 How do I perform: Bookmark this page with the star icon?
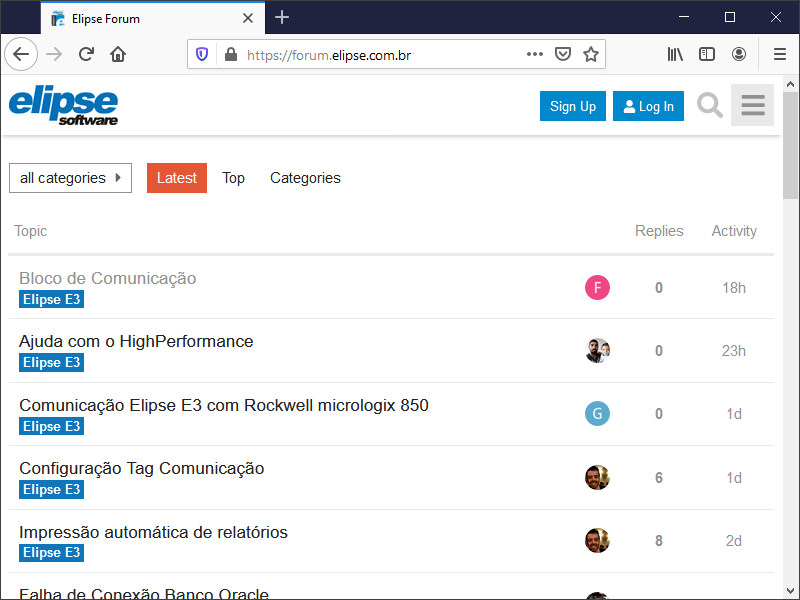point(591,54)
